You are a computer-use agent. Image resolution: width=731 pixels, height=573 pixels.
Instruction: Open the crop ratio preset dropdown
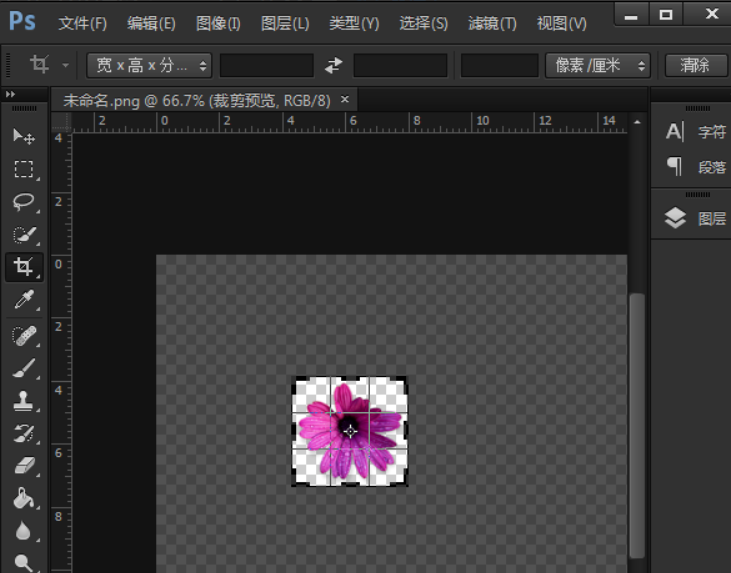point(149,65)
